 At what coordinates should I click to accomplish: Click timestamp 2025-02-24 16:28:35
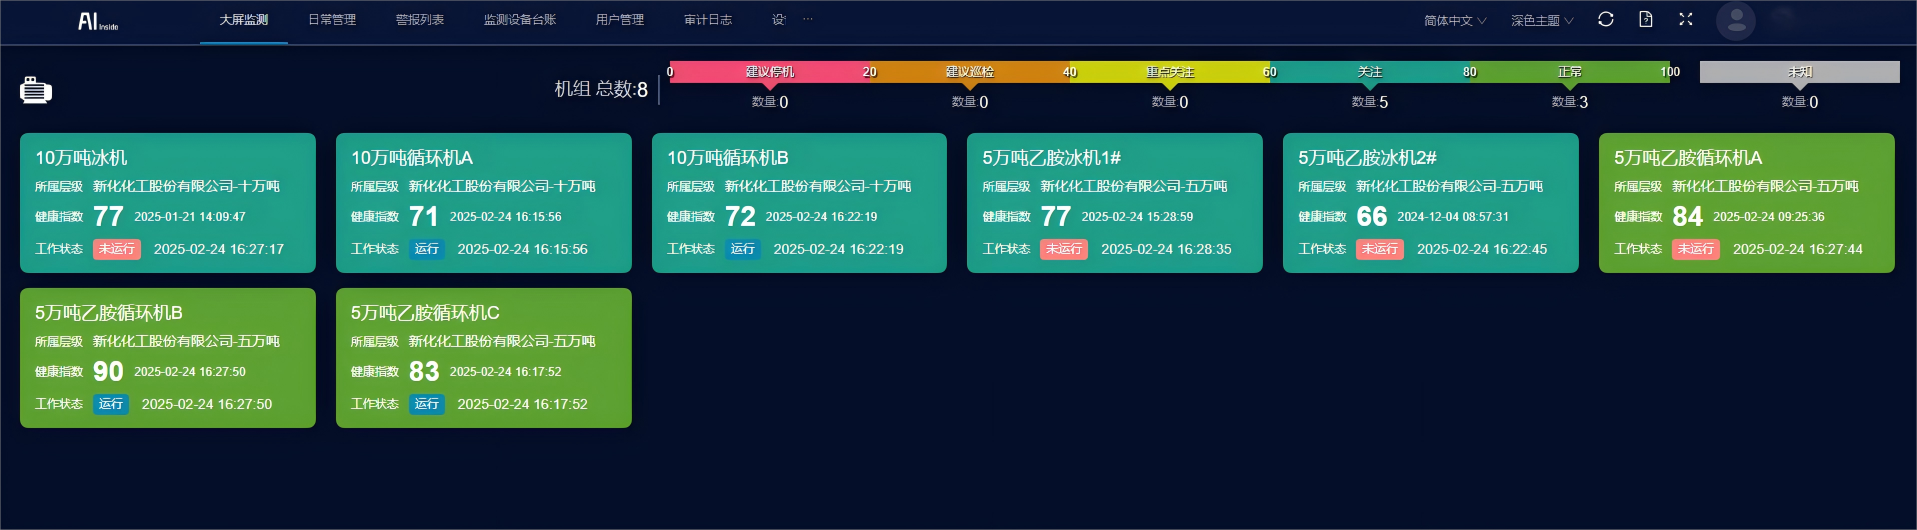(1166, 249)
